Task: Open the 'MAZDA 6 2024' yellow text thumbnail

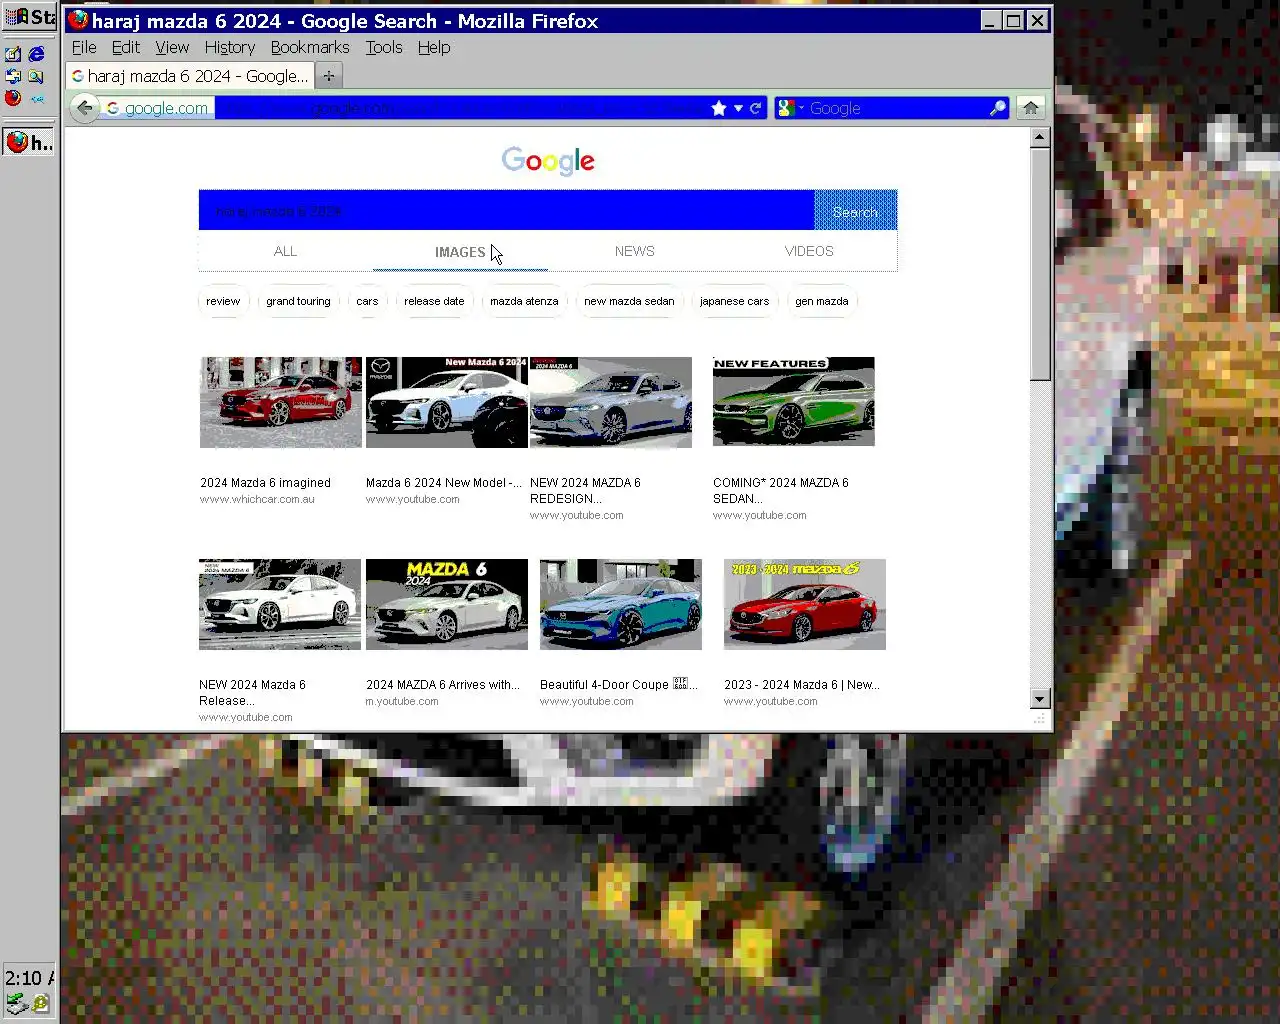Action: [x=447, y=604]
